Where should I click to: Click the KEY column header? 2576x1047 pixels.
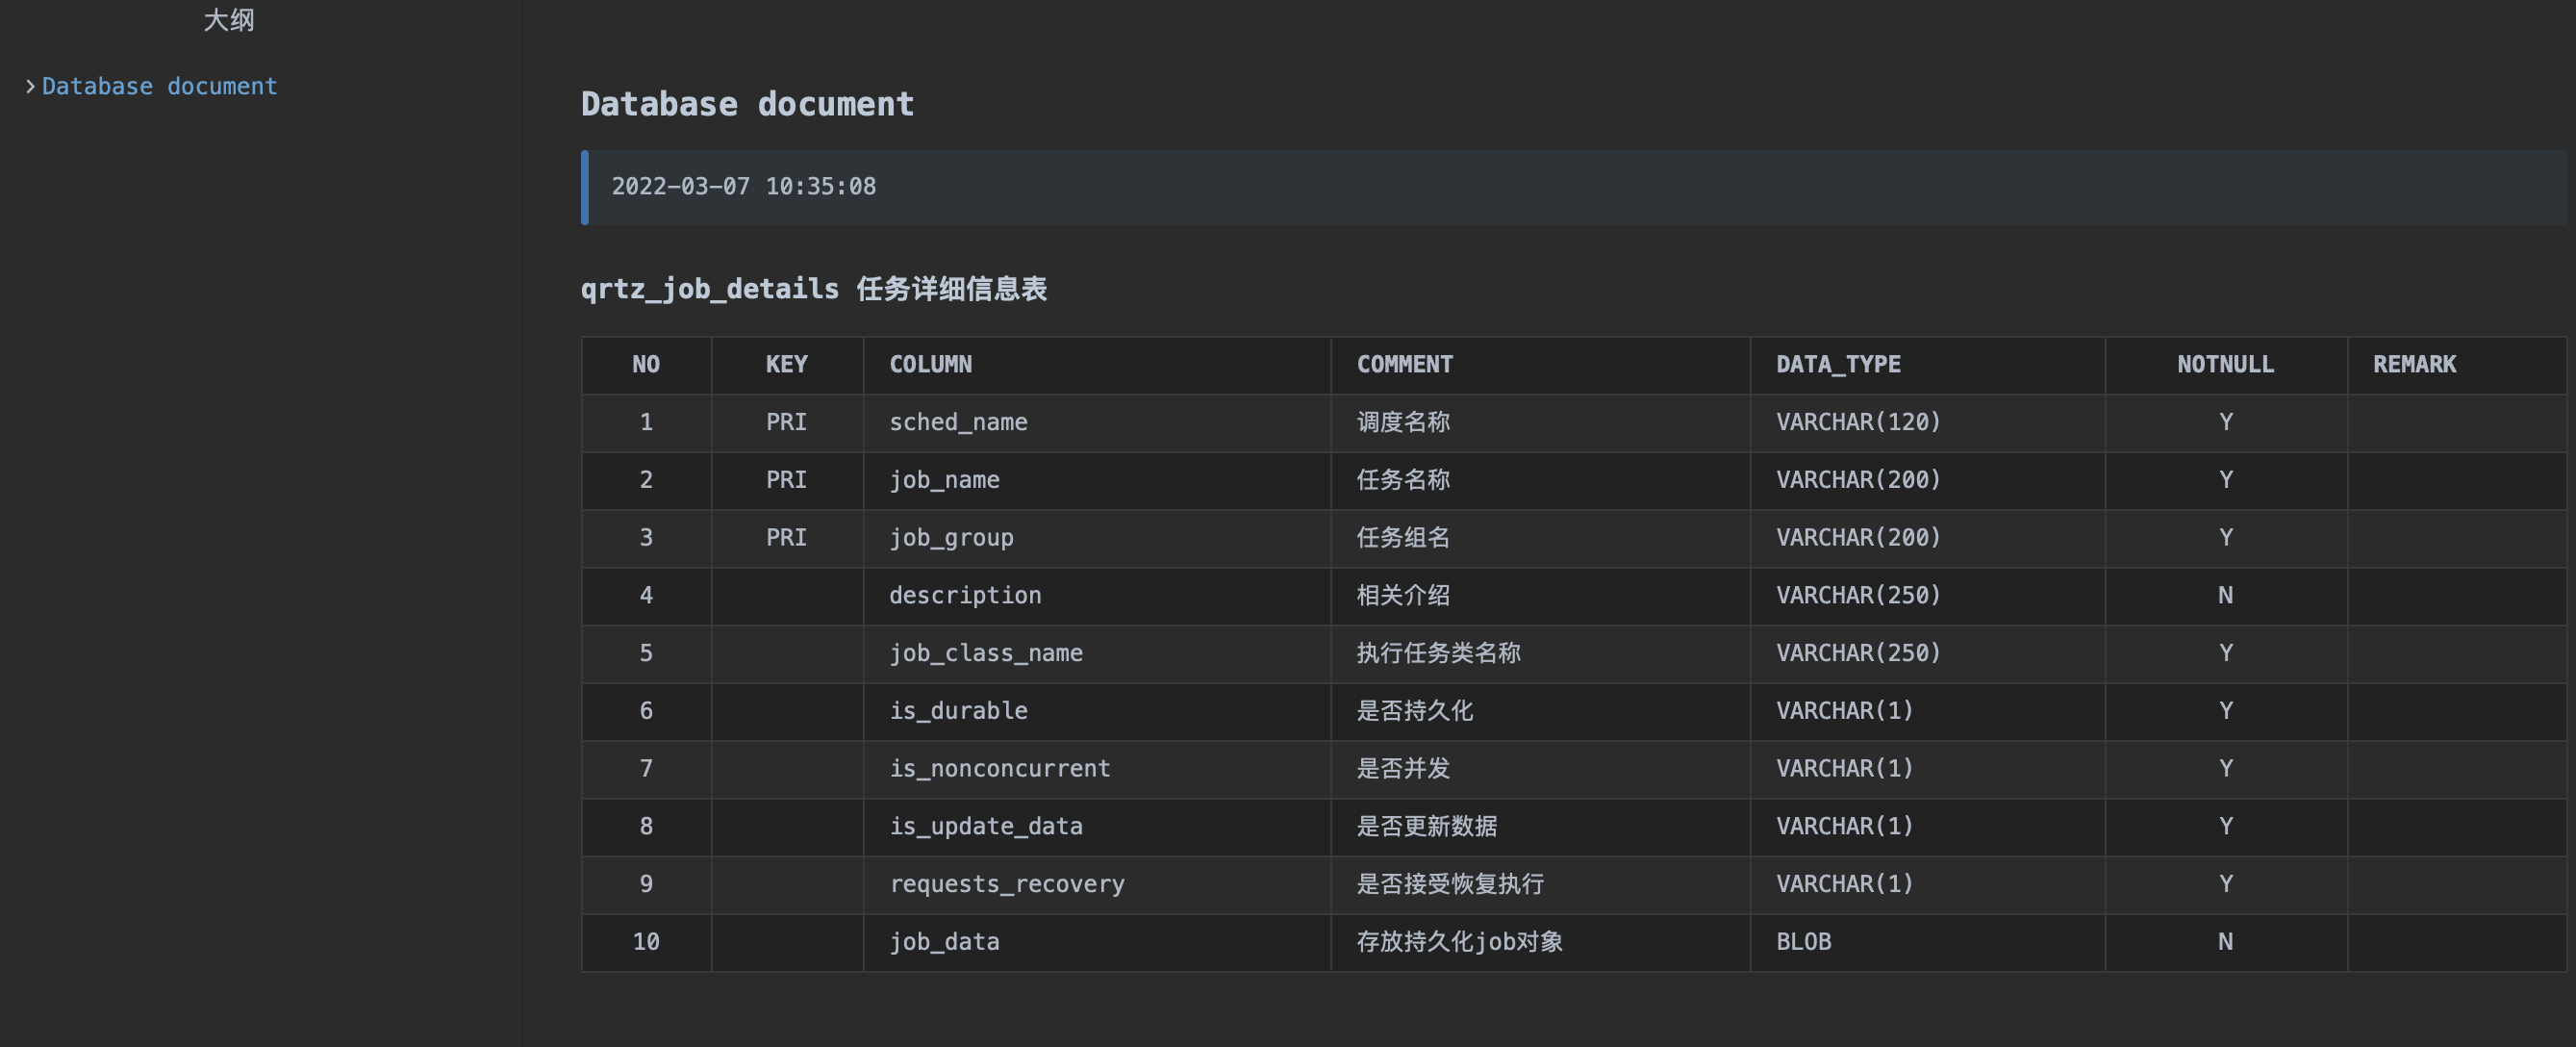tap(786, 364)
